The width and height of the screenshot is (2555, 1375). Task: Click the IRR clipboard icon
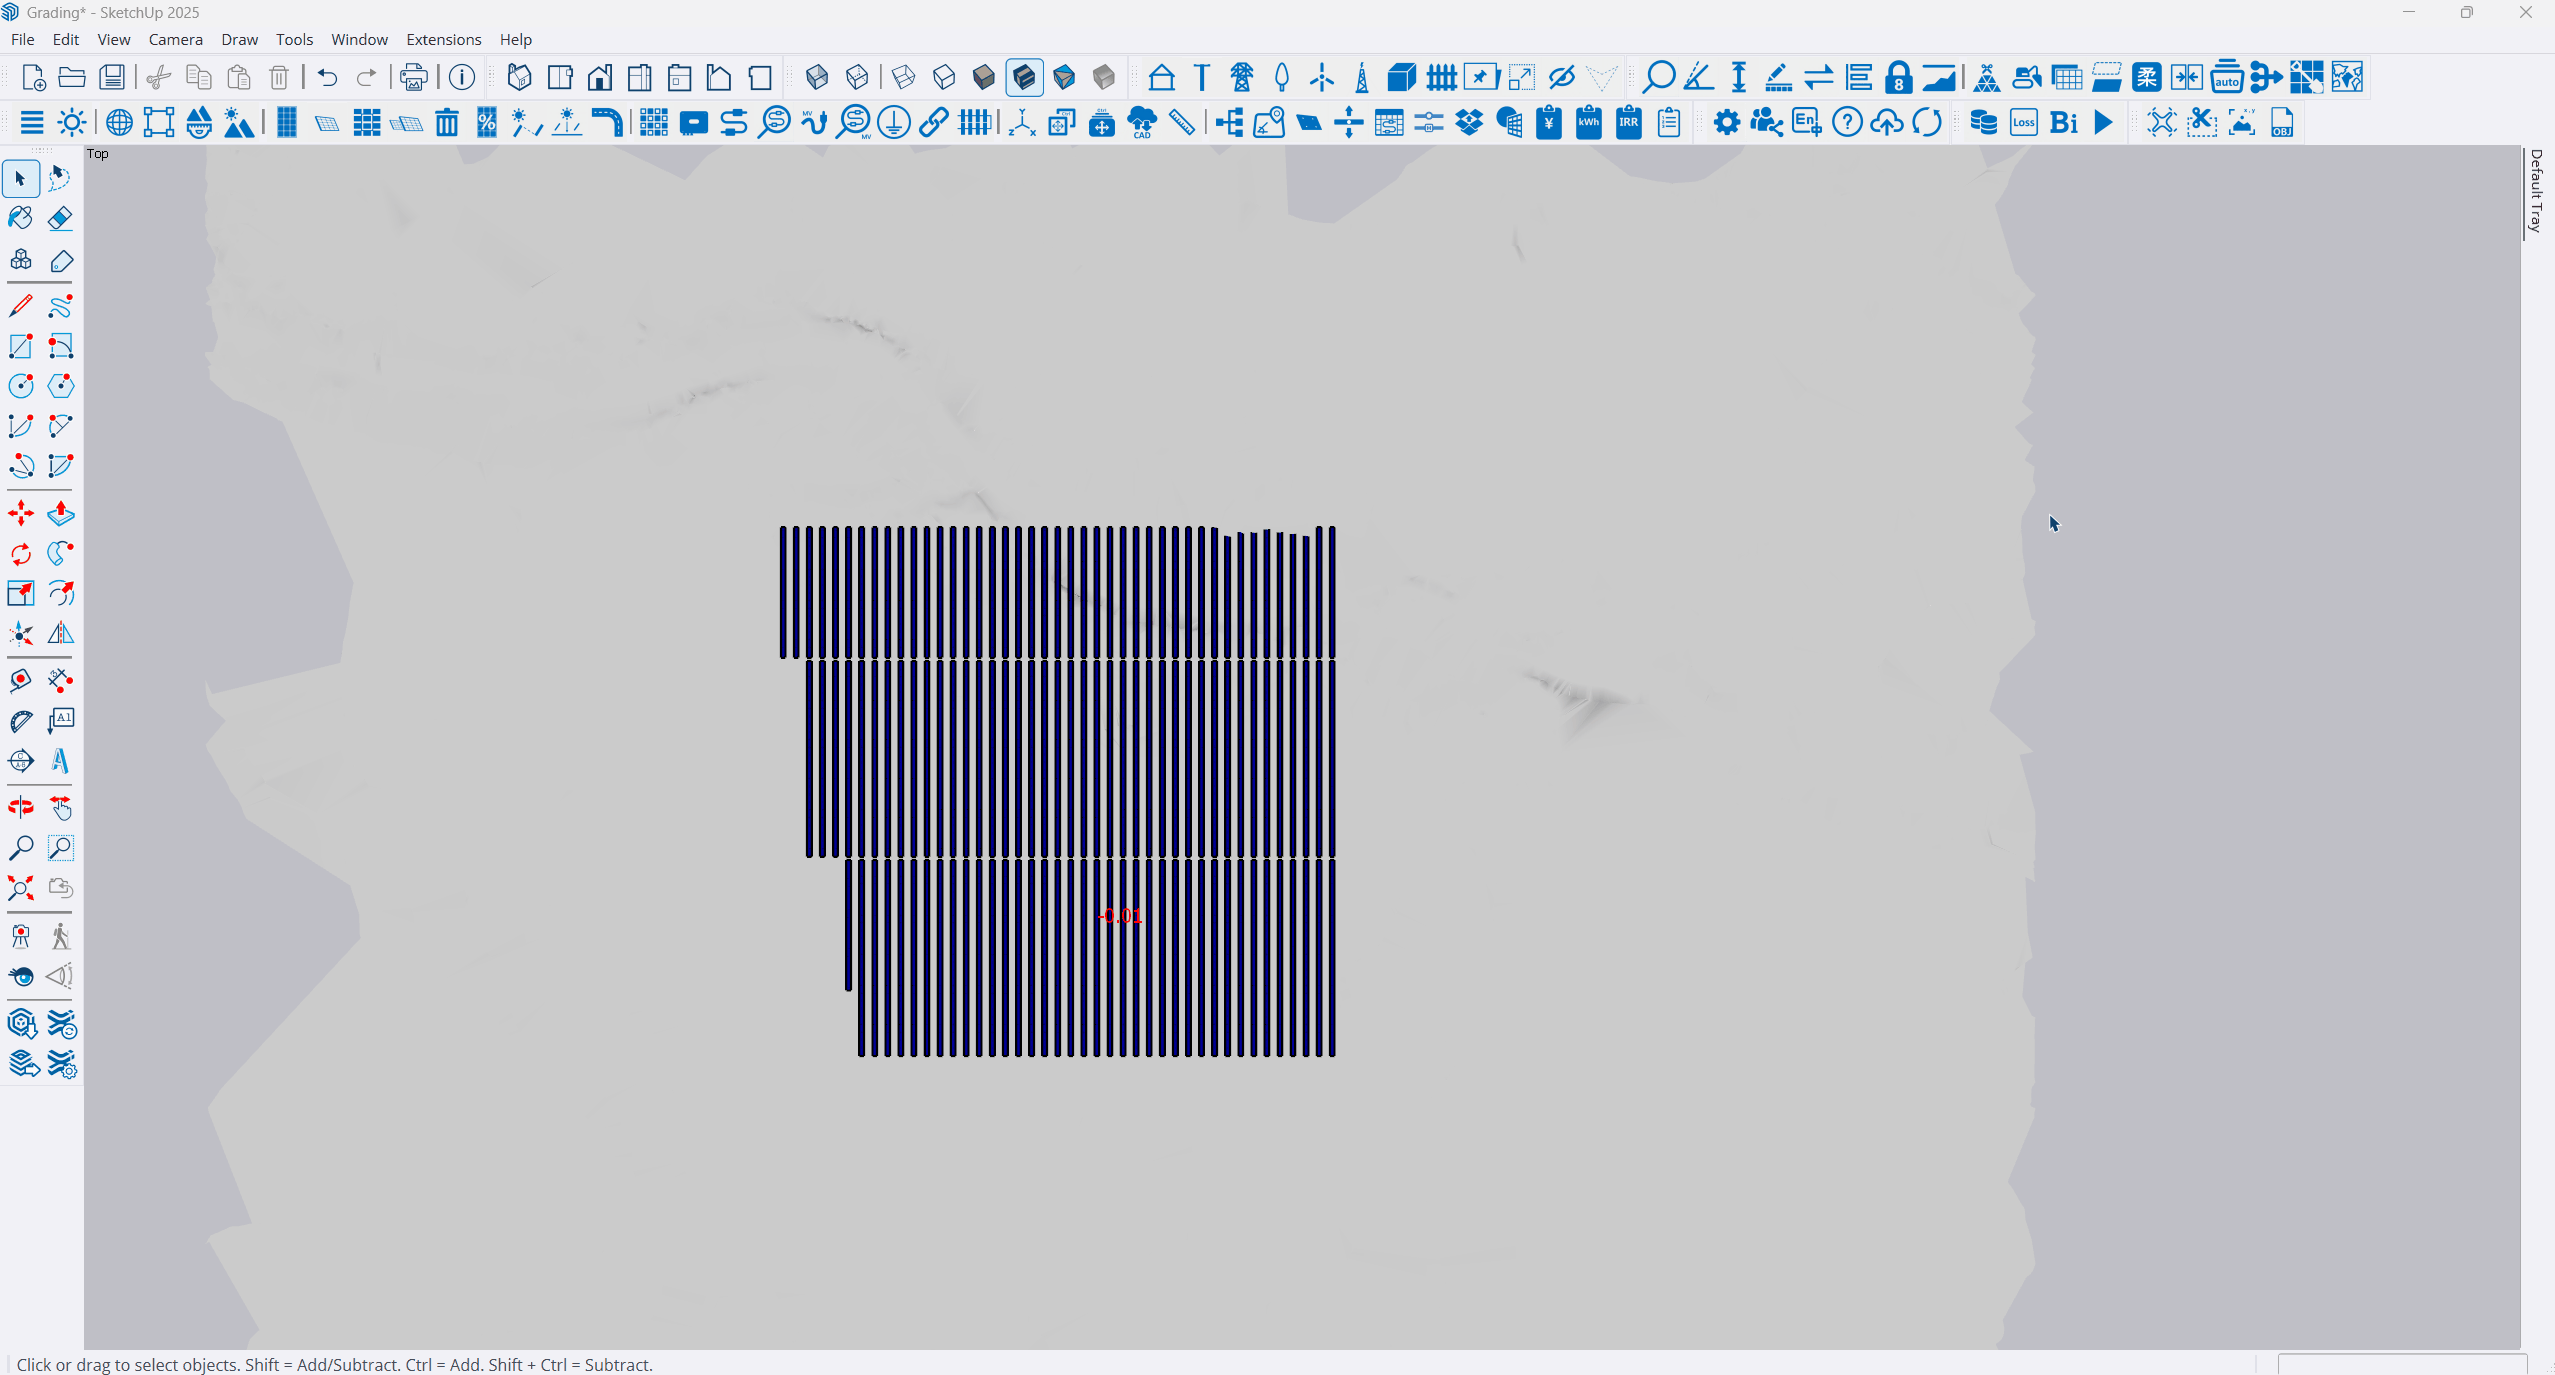(1629, 123)
